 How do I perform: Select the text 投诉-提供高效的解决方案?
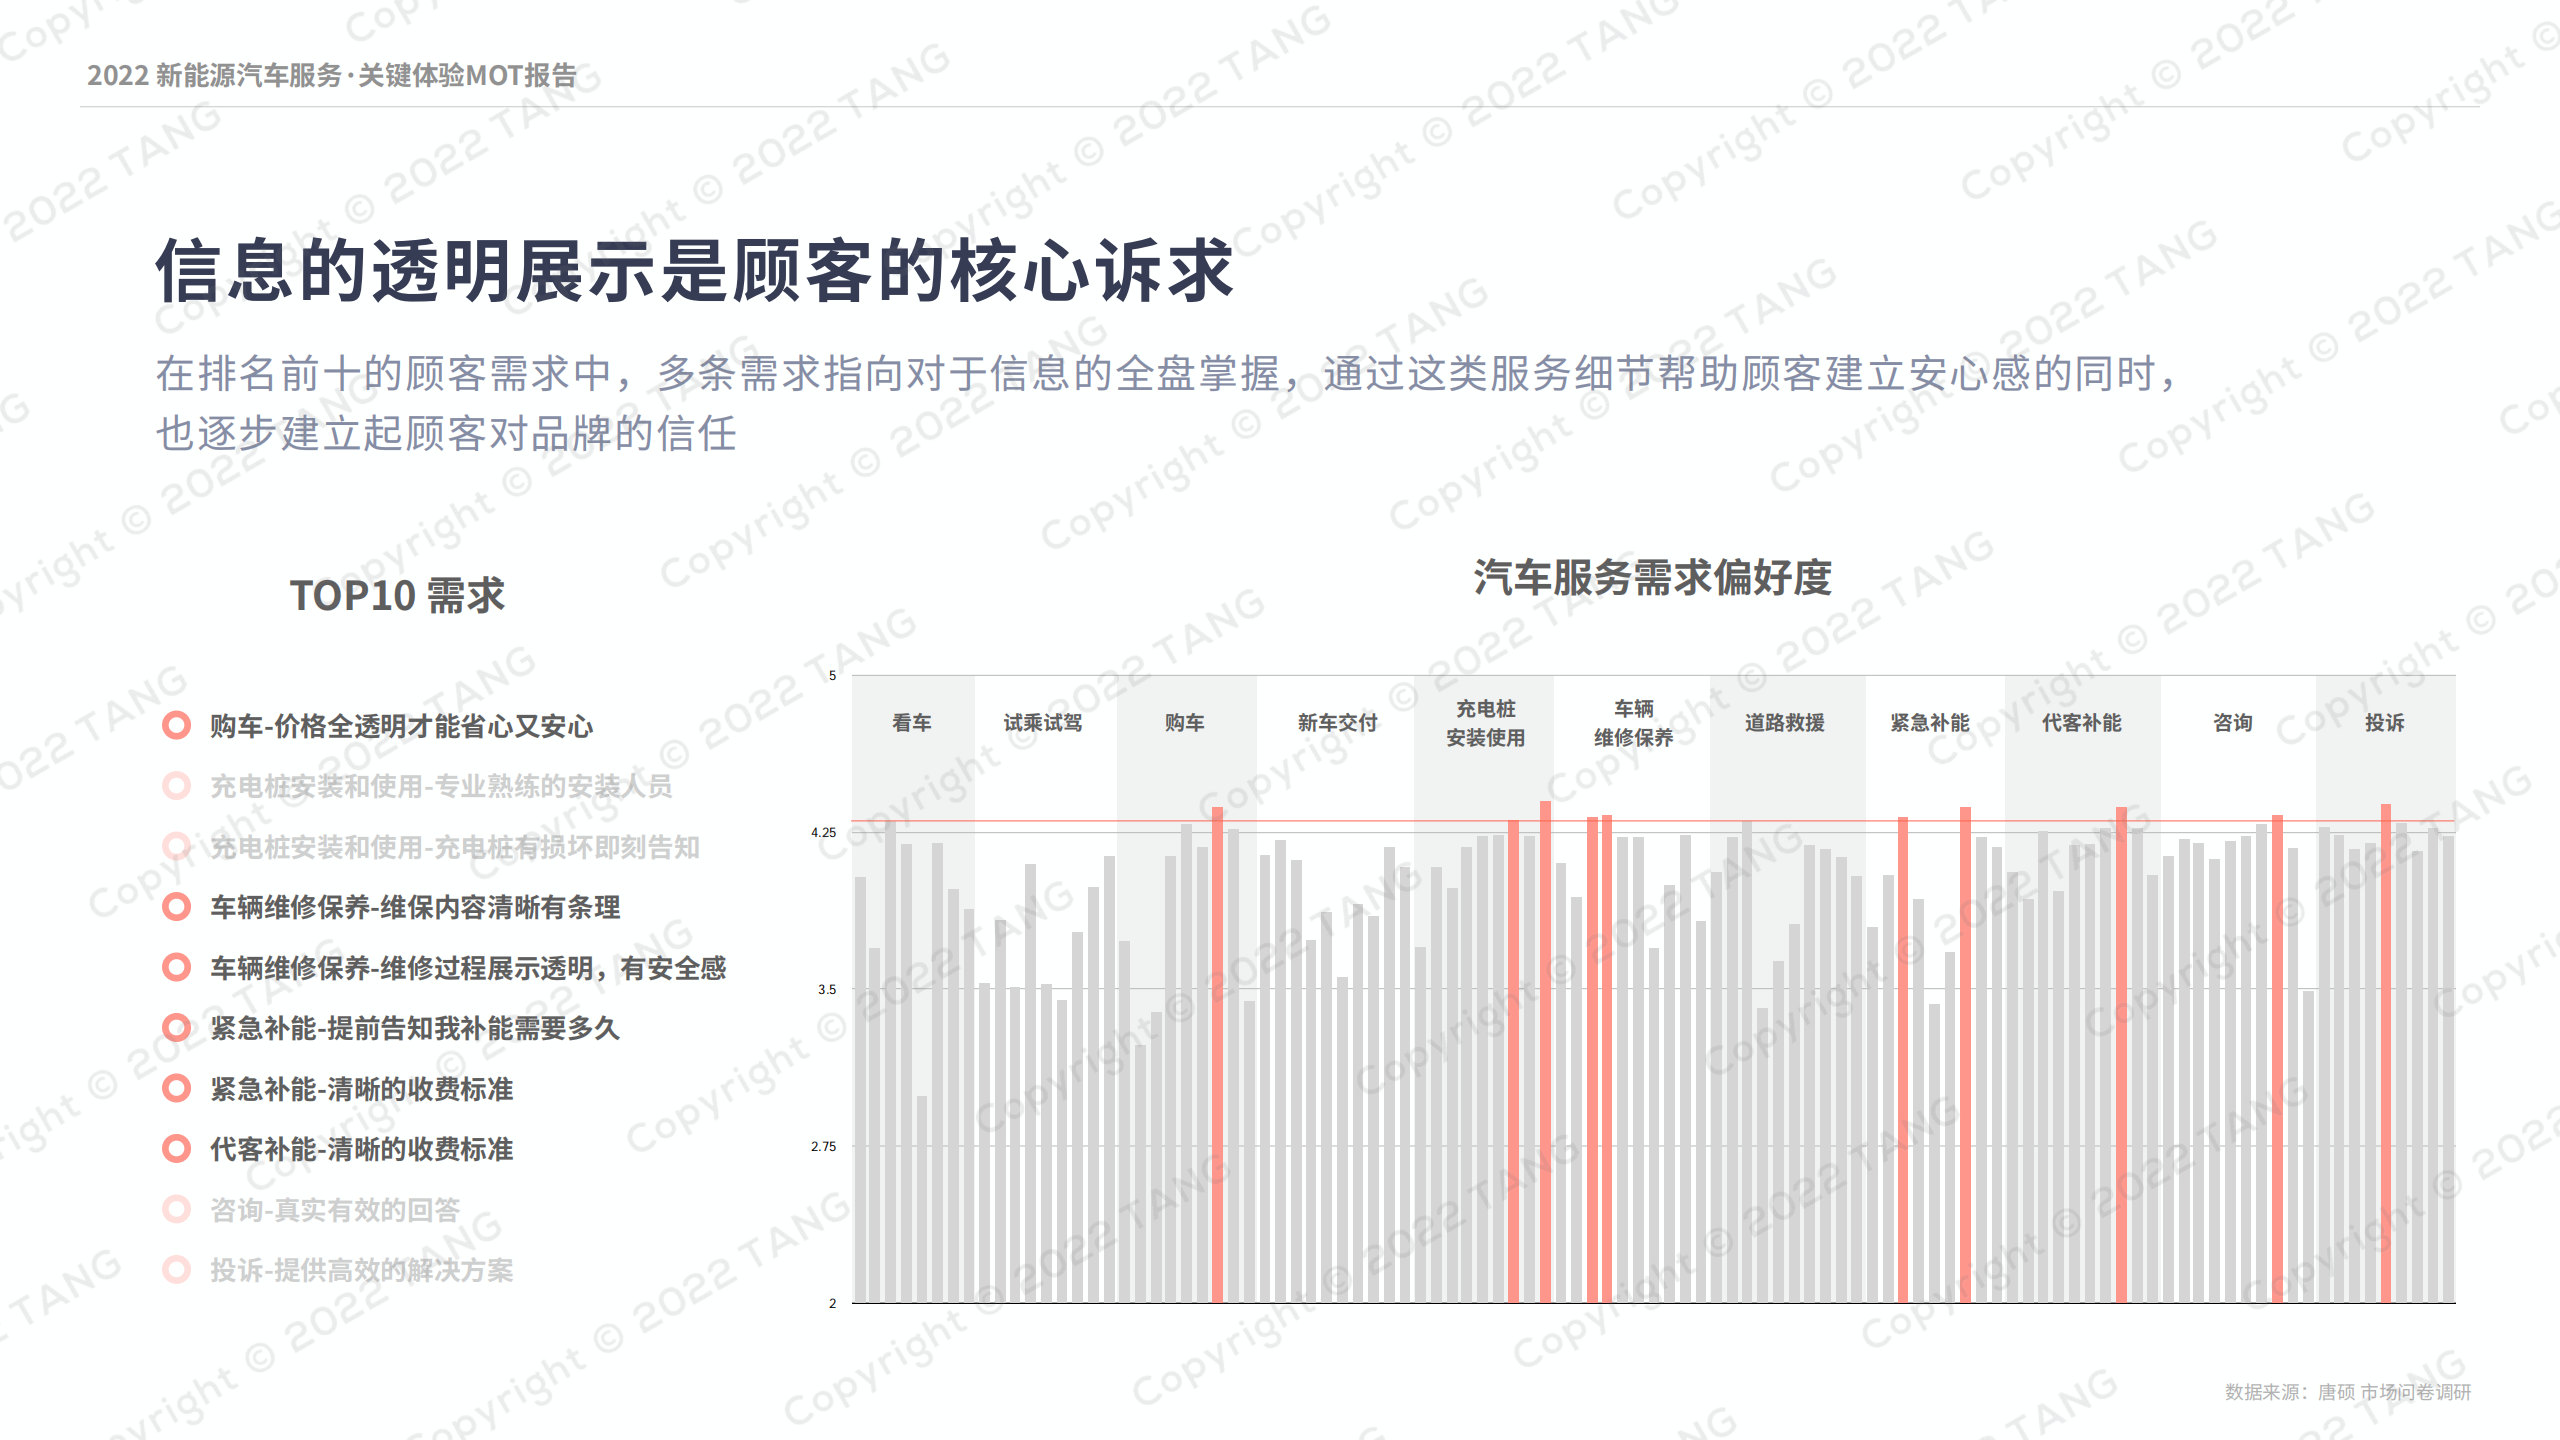pos(361,1270)
